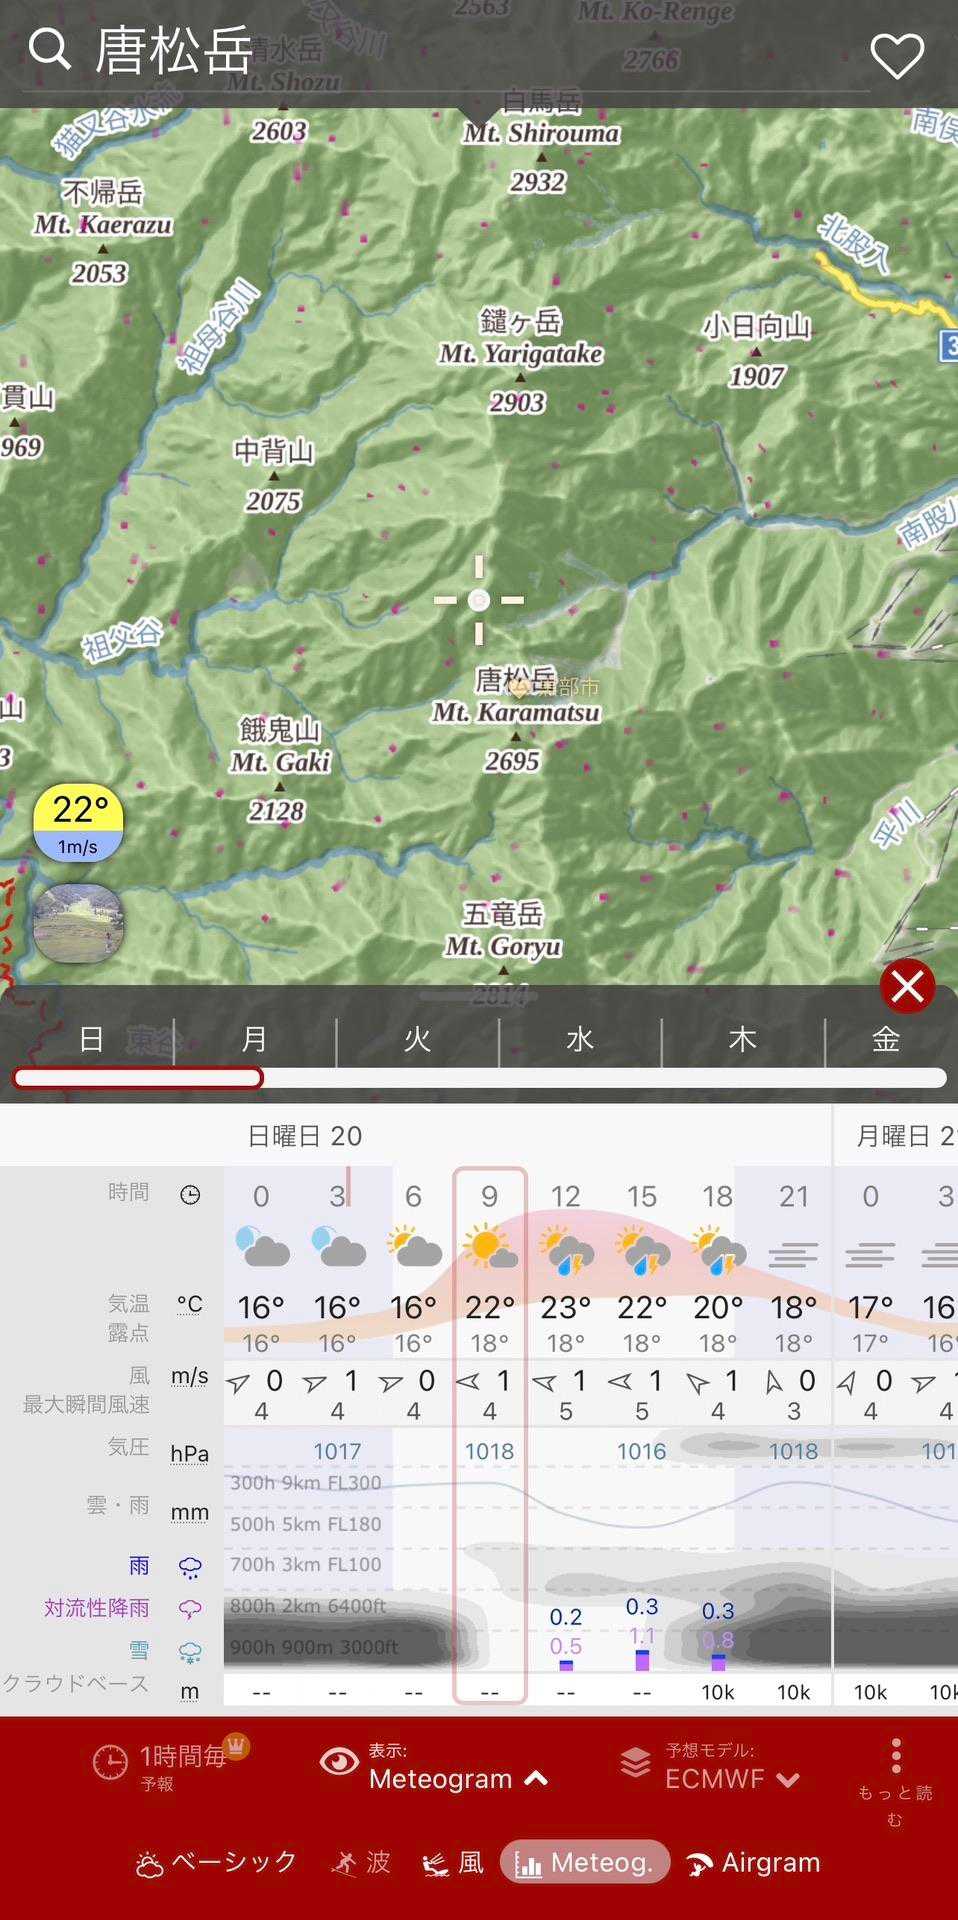Open the webcam thumbnail on map
The height and width of the screenshot is (1920, 958).
[x=78, y=922]
